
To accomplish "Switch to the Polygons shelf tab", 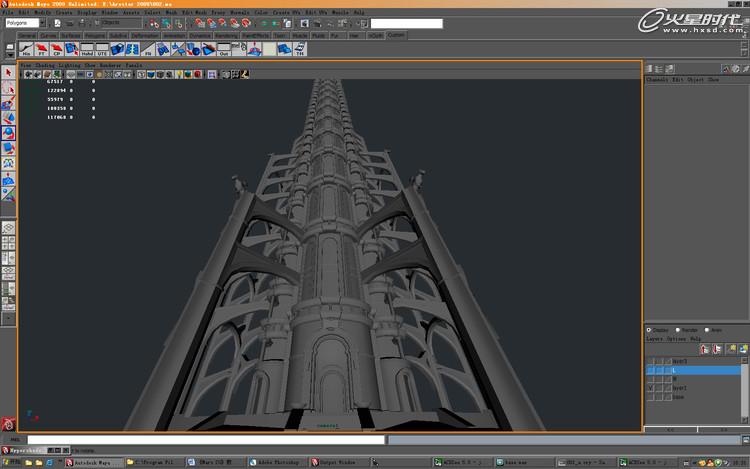I will 94,35.
